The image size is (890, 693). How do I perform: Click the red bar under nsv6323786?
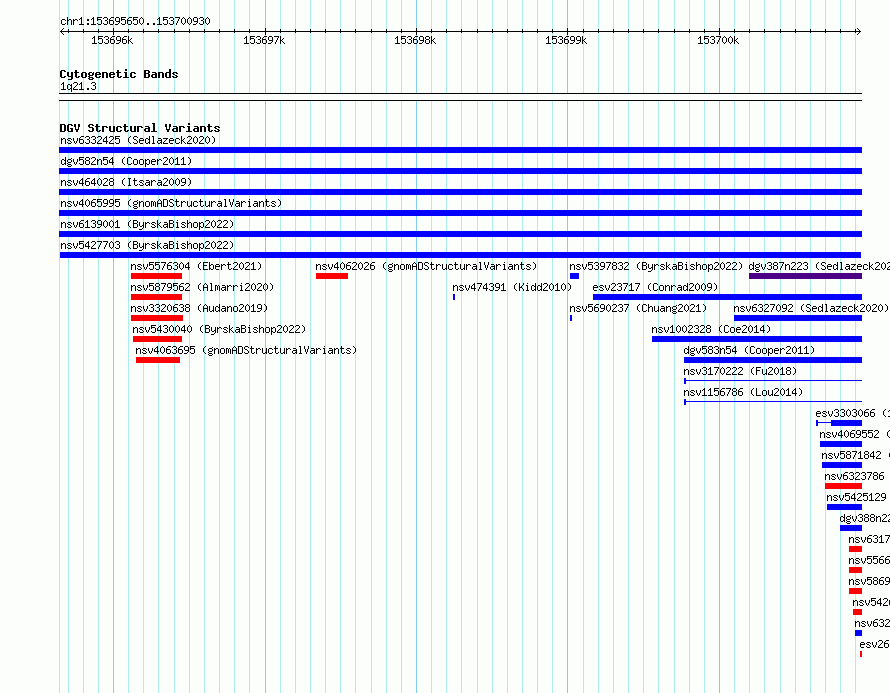click(843, 486)
